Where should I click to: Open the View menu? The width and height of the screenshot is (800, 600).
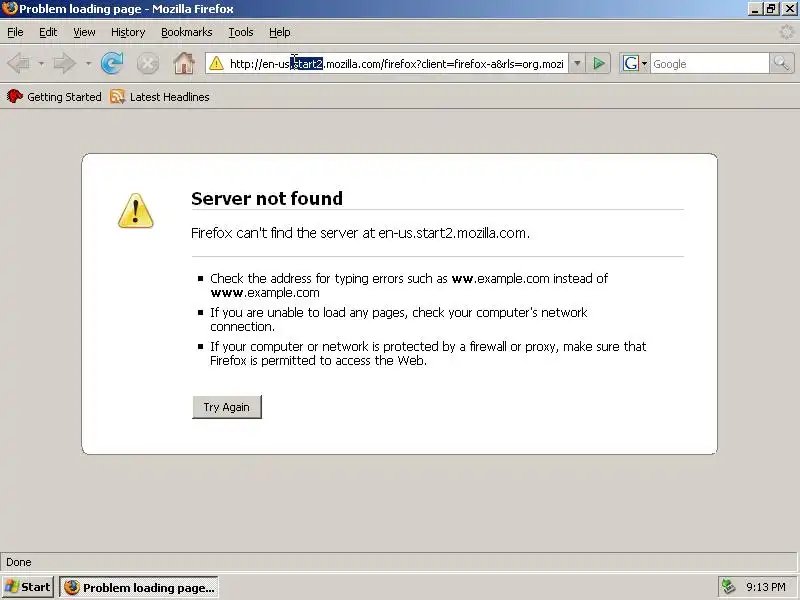pyautogui.click(x=84, y=32)
